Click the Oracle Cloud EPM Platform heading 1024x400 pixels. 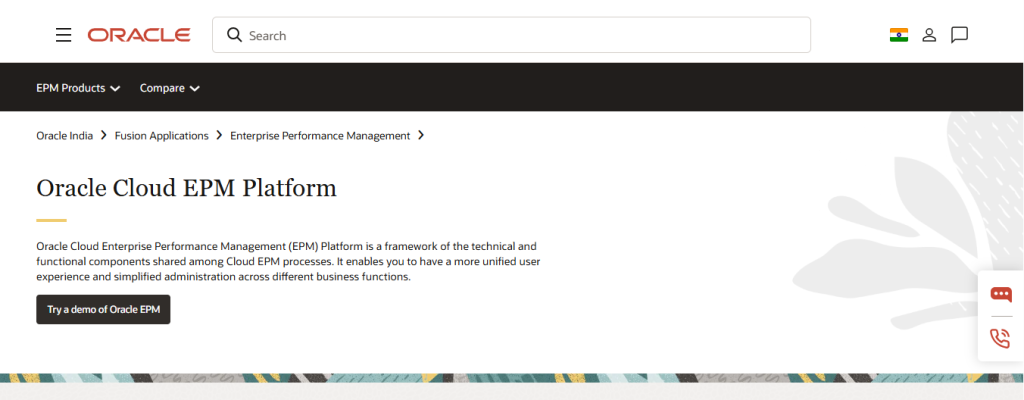click(x=186, y=188)
